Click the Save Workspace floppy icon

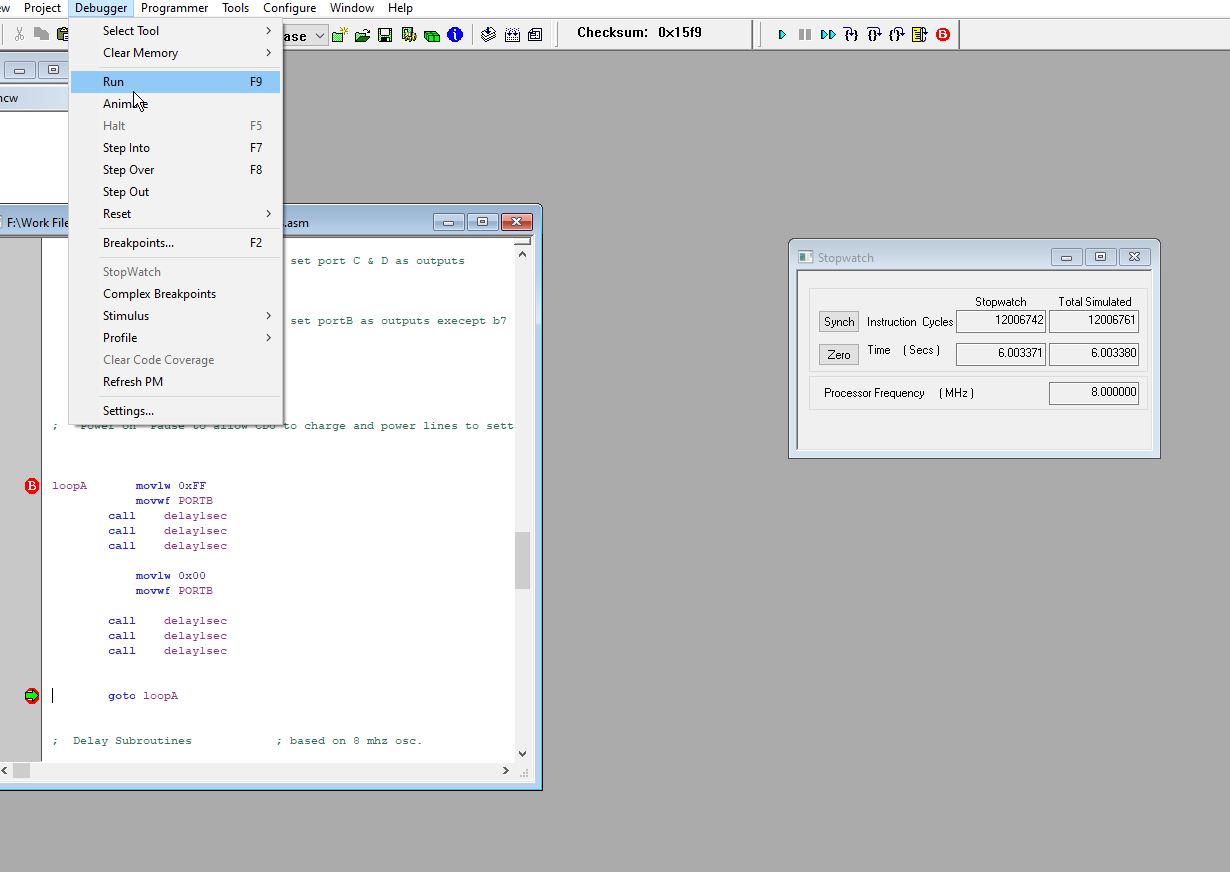pos(385,35)
